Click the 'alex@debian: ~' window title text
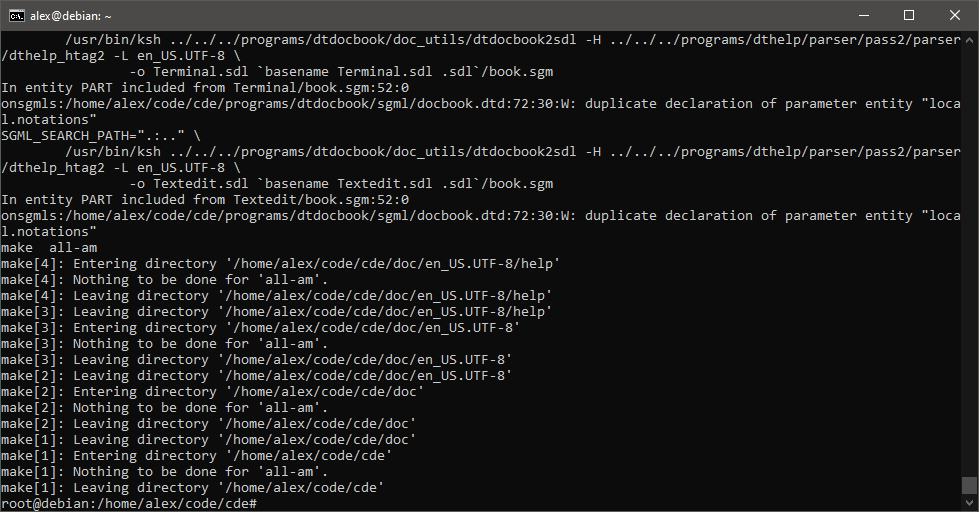The height and width of the screenshot is (512, 979). pyautogui.click(x=72, y=16)
